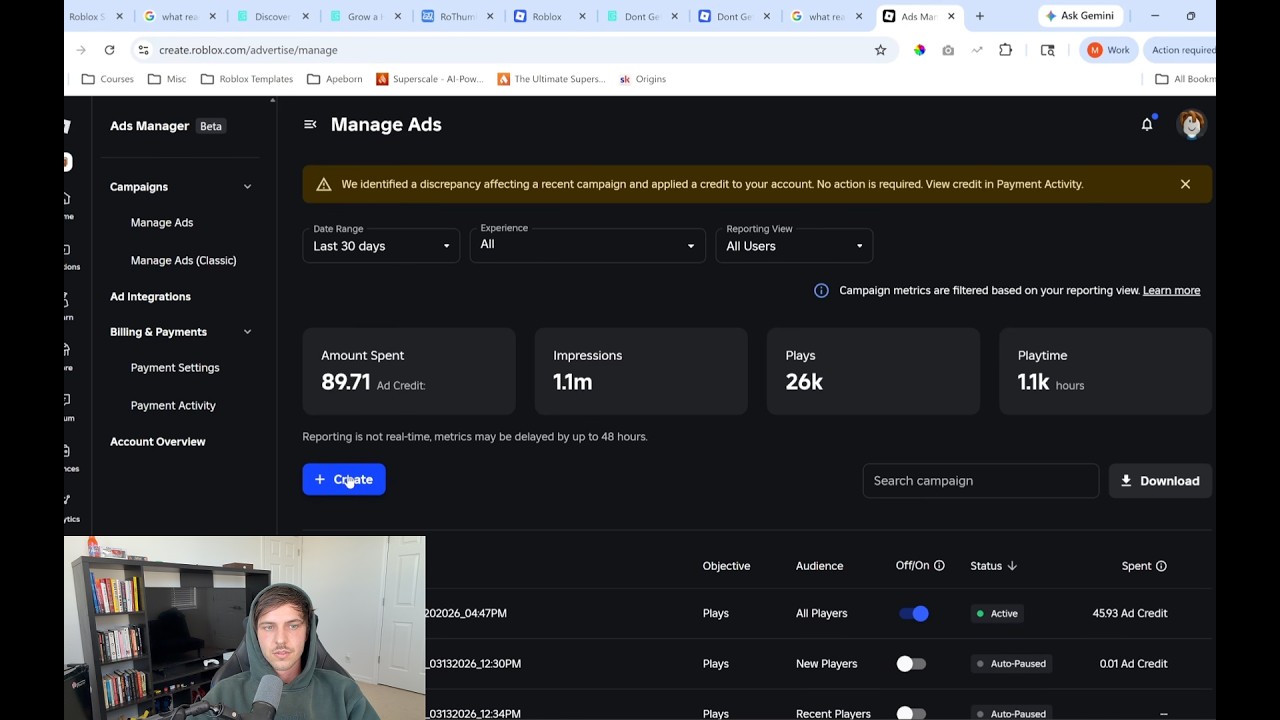Collapse the Billing & Payments section

point(247,332)
